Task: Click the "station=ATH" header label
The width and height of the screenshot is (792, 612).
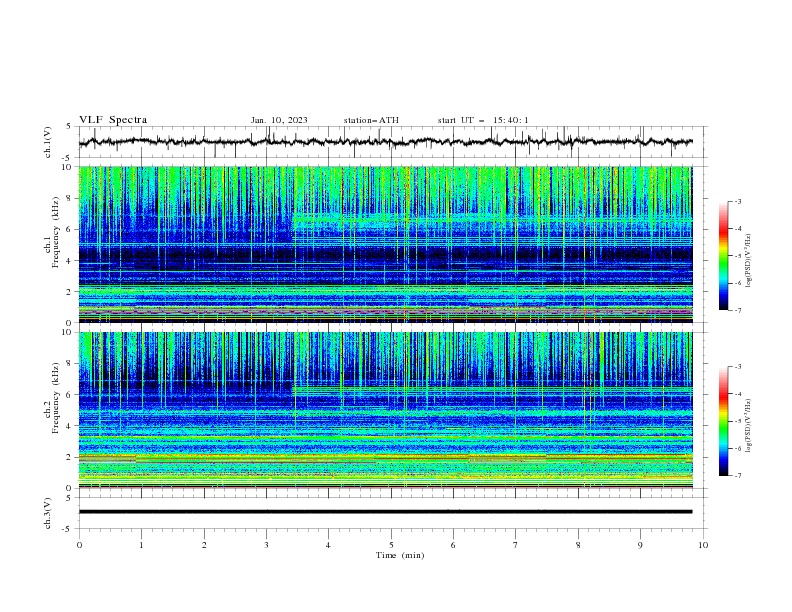Action: [x=371, y=120]
